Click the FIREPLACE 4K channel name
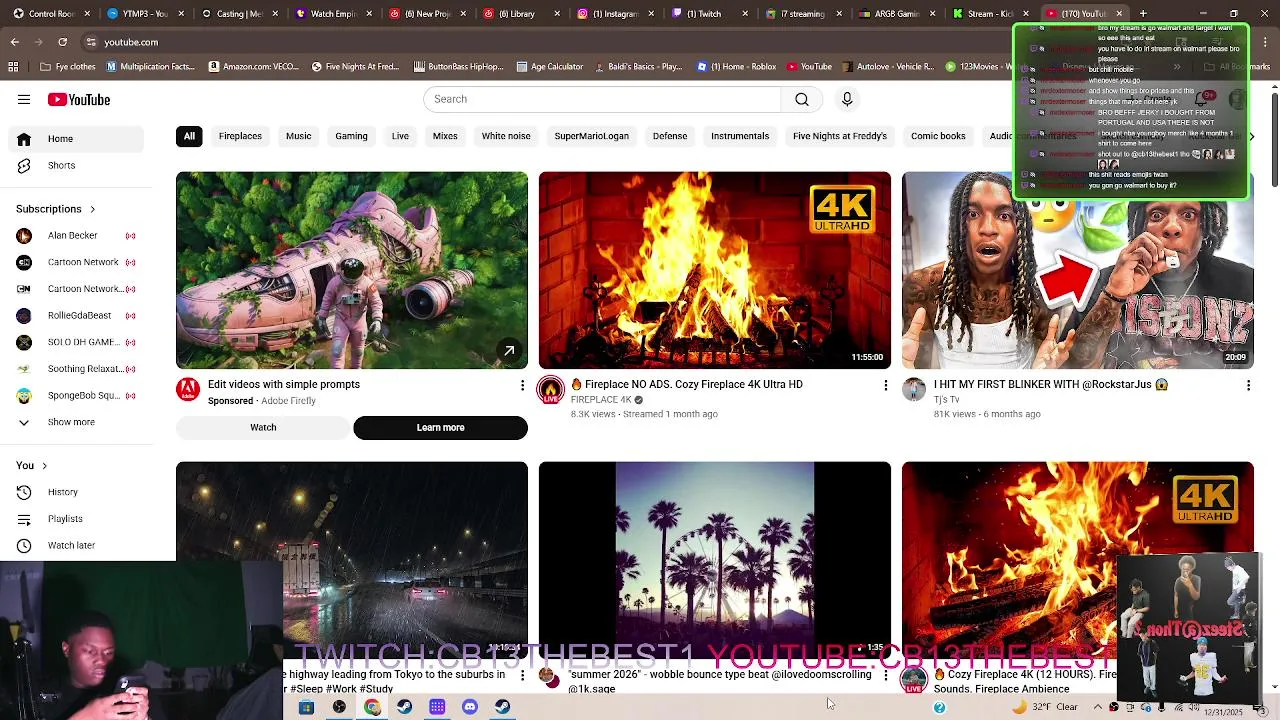Image resolution: width=1280 pixels, height=720 pixels. click(x=601, y=400)
